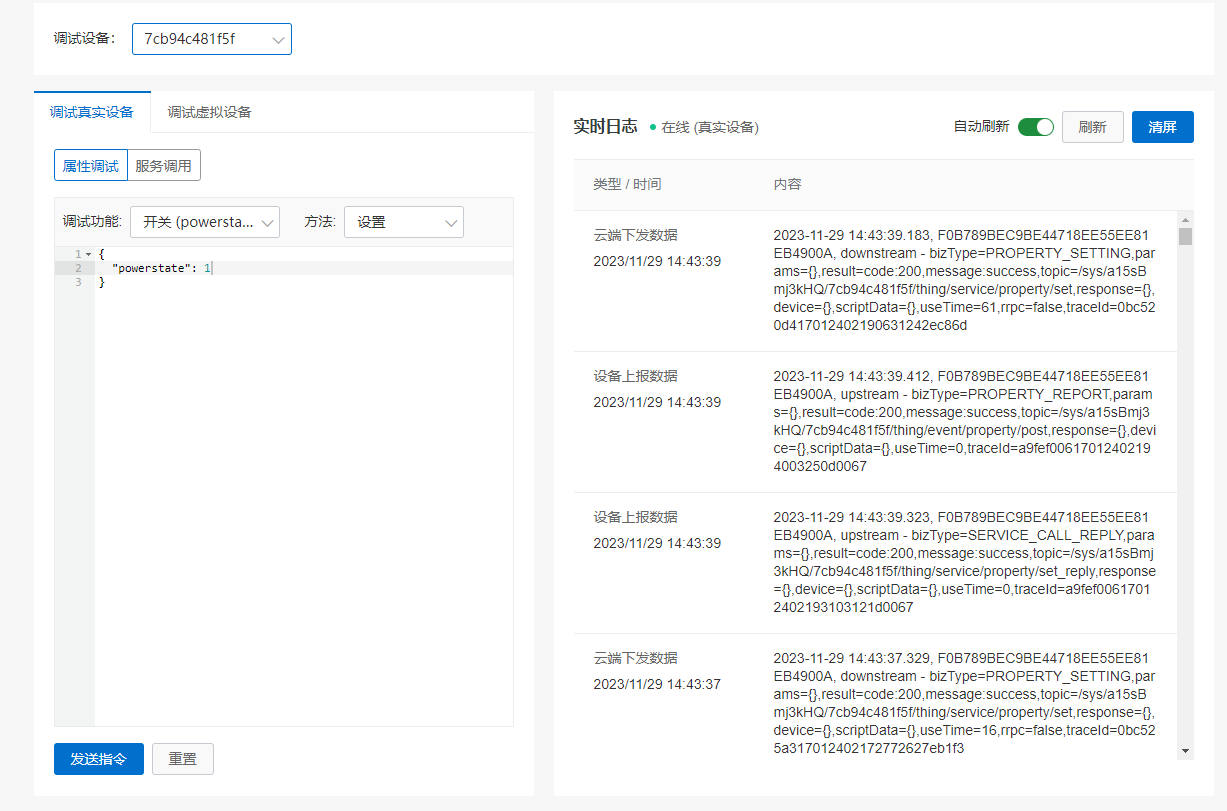
Task: Click 清屏 to clear the log
Action: point(1163,127)
